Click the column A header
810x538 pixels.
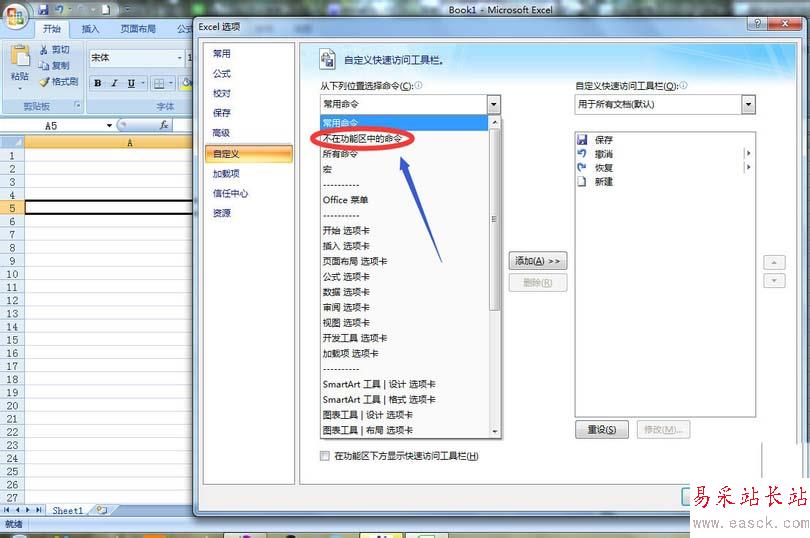(x=109, y=142)
